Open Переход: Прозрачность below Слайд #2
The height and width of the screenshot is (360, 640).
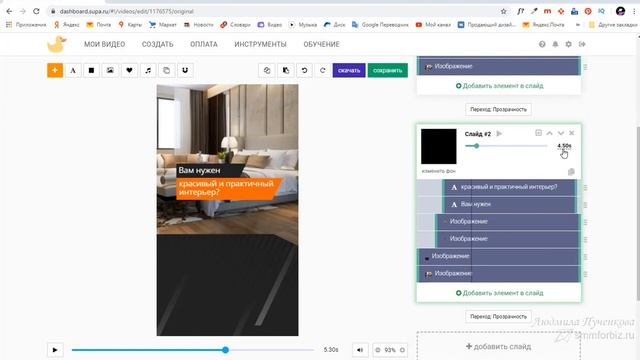coord(498,316)
